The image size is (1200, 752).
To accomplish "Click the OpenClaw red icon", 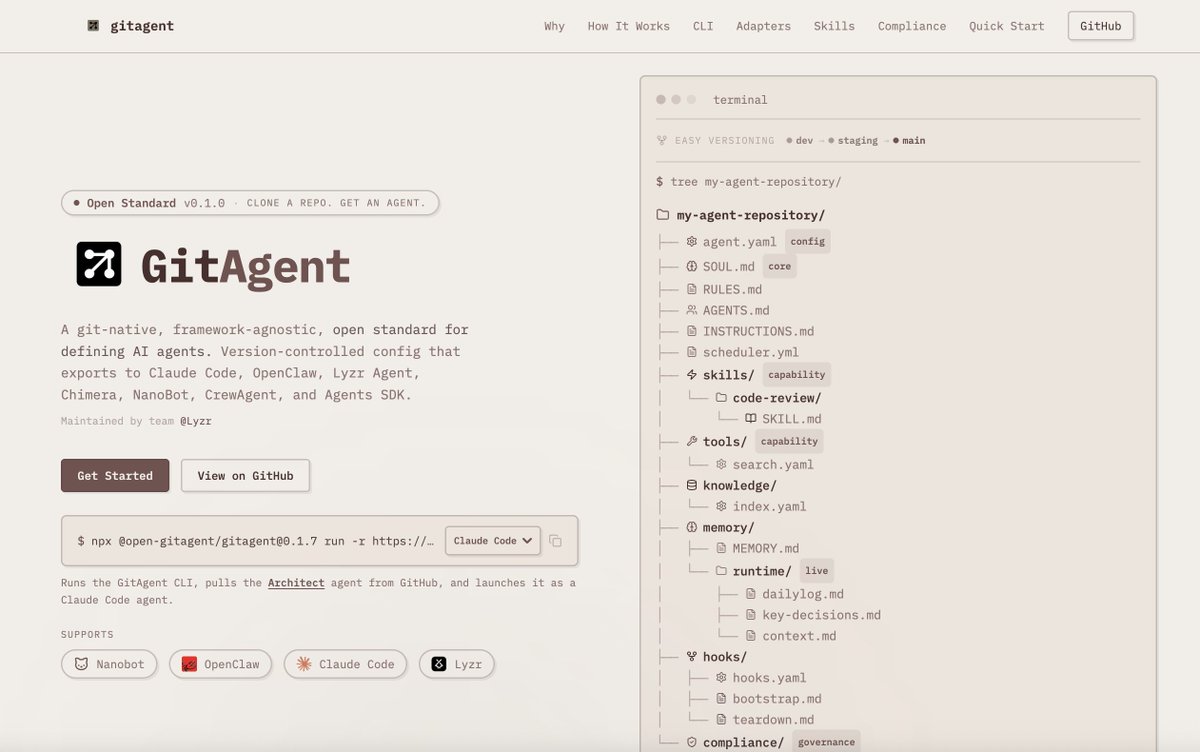I will [189, 664].
